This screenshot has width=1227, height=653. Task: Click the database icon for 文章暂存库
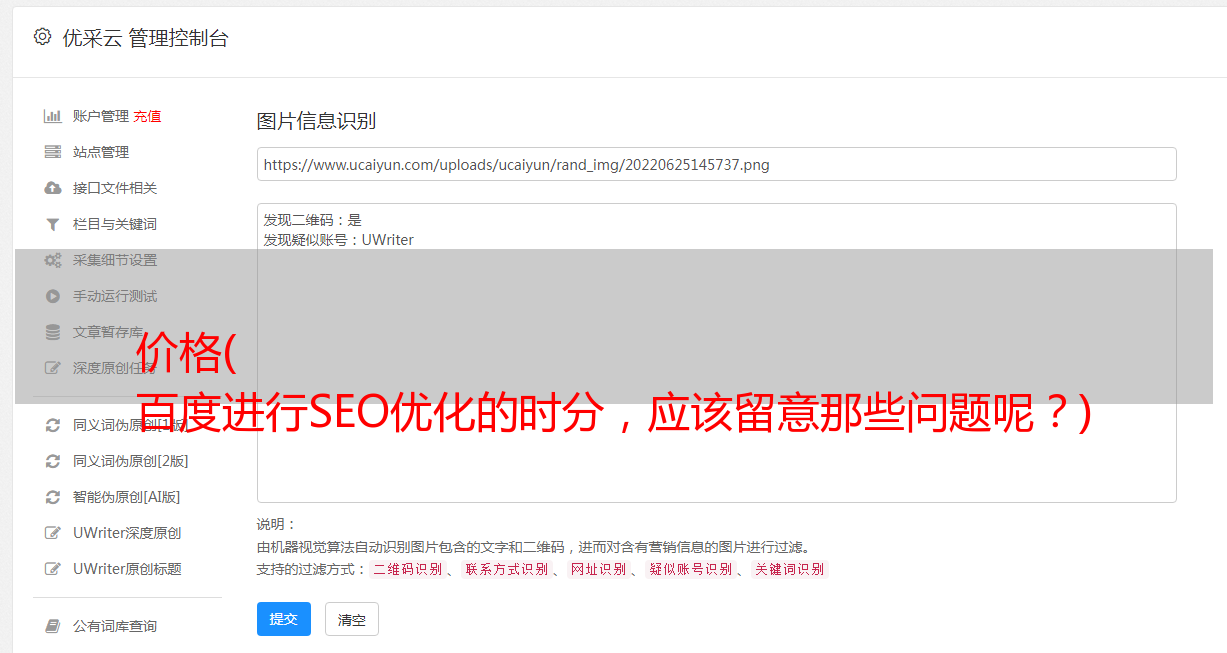(x=53, y=332)
